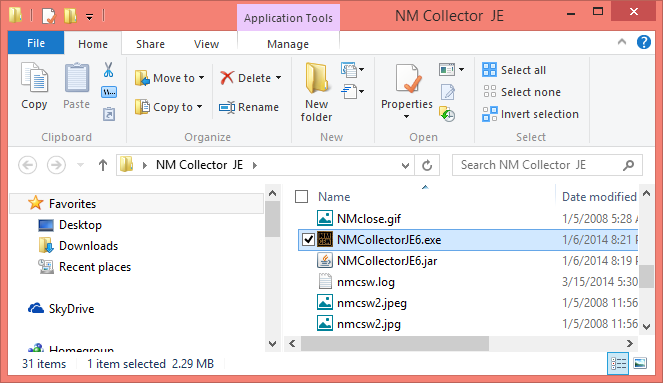Open Desktop in navigation pane
The image size is (663, 383).
coord(80,225)
